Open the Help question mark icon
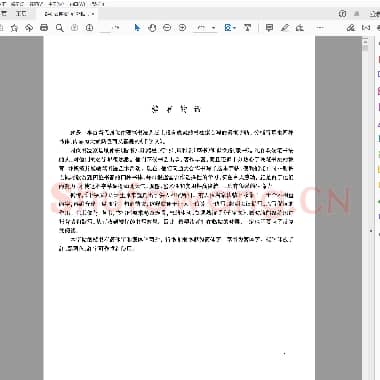This screenshot has height=380, width=380. tap(342, 14)
